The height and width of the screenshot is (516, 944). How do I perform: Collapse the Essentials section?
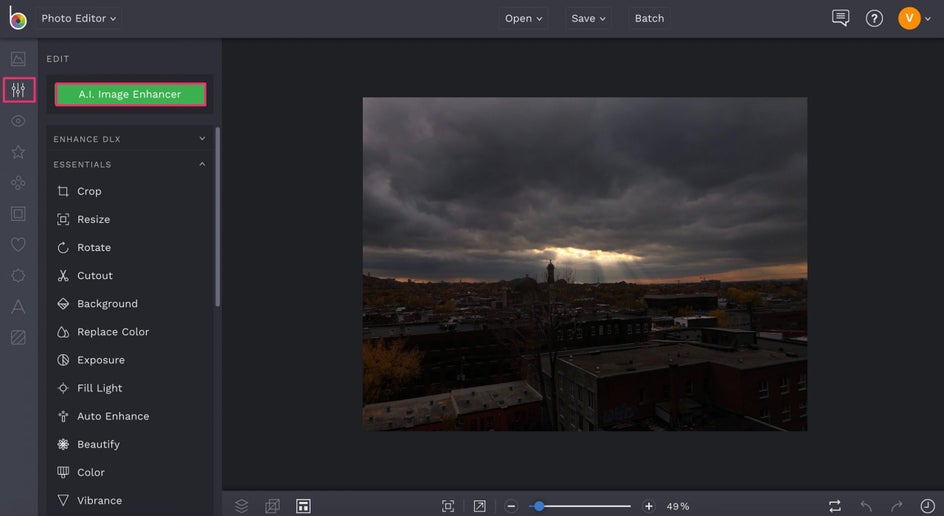coord(129,164)
